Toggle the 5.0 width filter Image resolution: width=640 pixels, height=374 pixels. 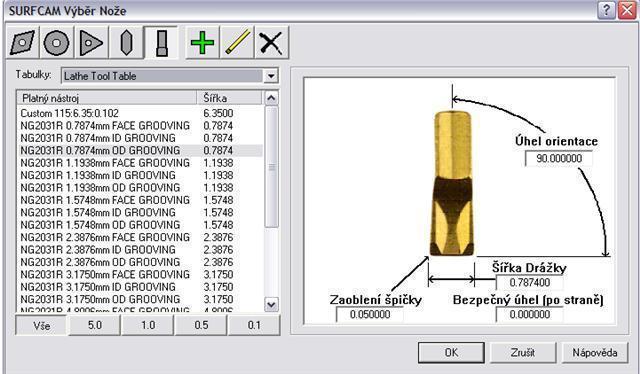95,325
